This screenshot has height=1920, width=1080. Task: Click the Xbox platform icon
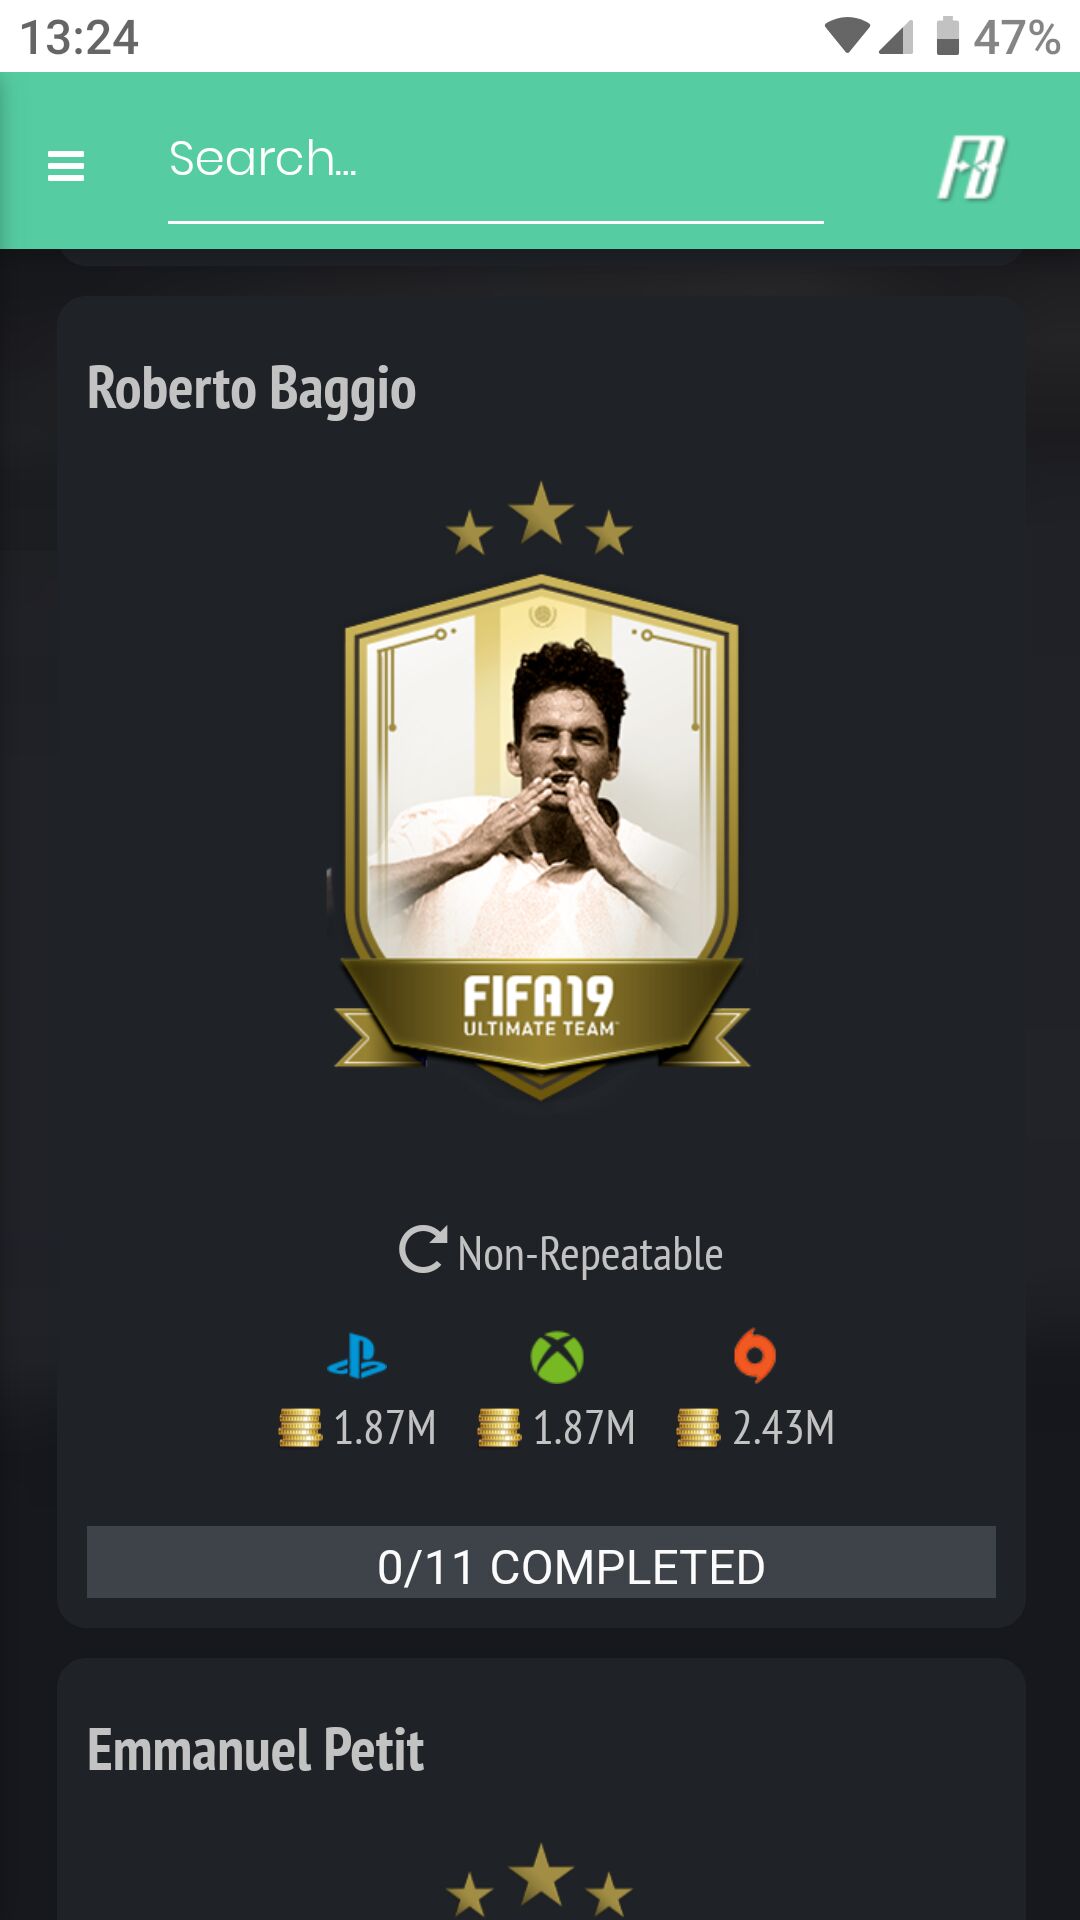[557, 1357]
